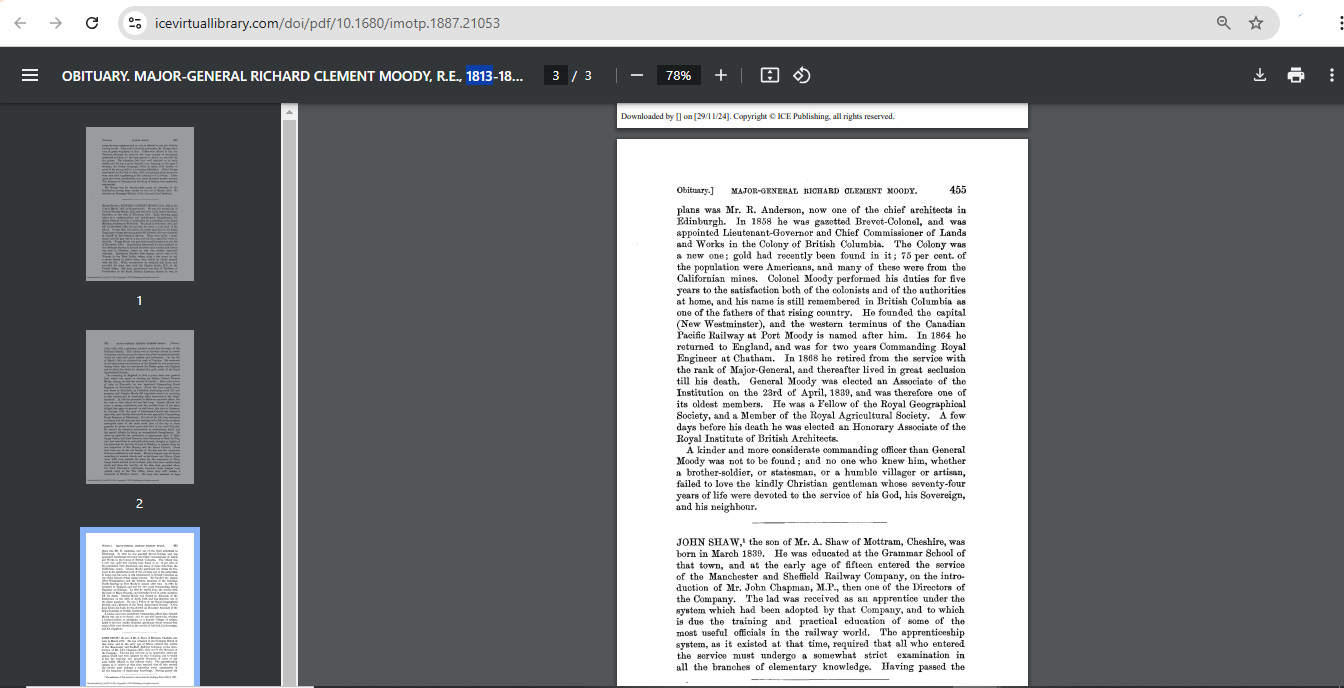The image size is (1344, 688).
Task: Print the PDF document
Action: point(1296,75)
